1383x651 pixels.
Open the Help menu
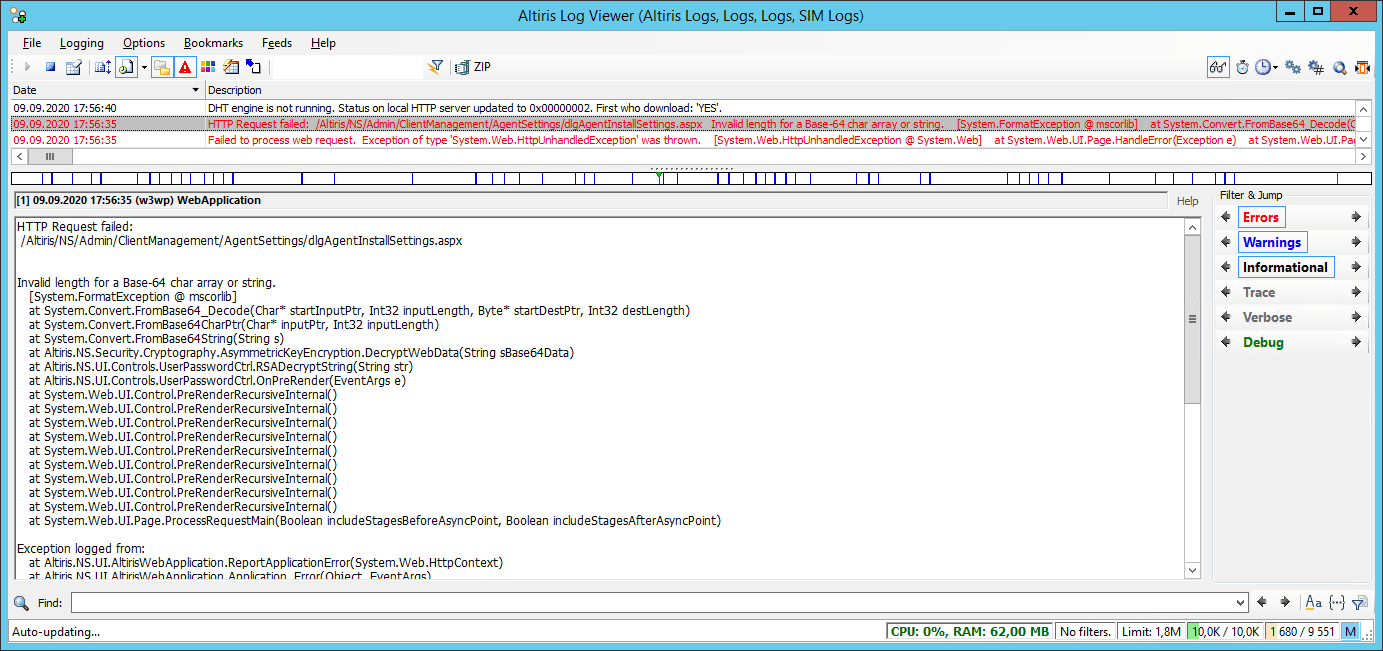point(323,43)
